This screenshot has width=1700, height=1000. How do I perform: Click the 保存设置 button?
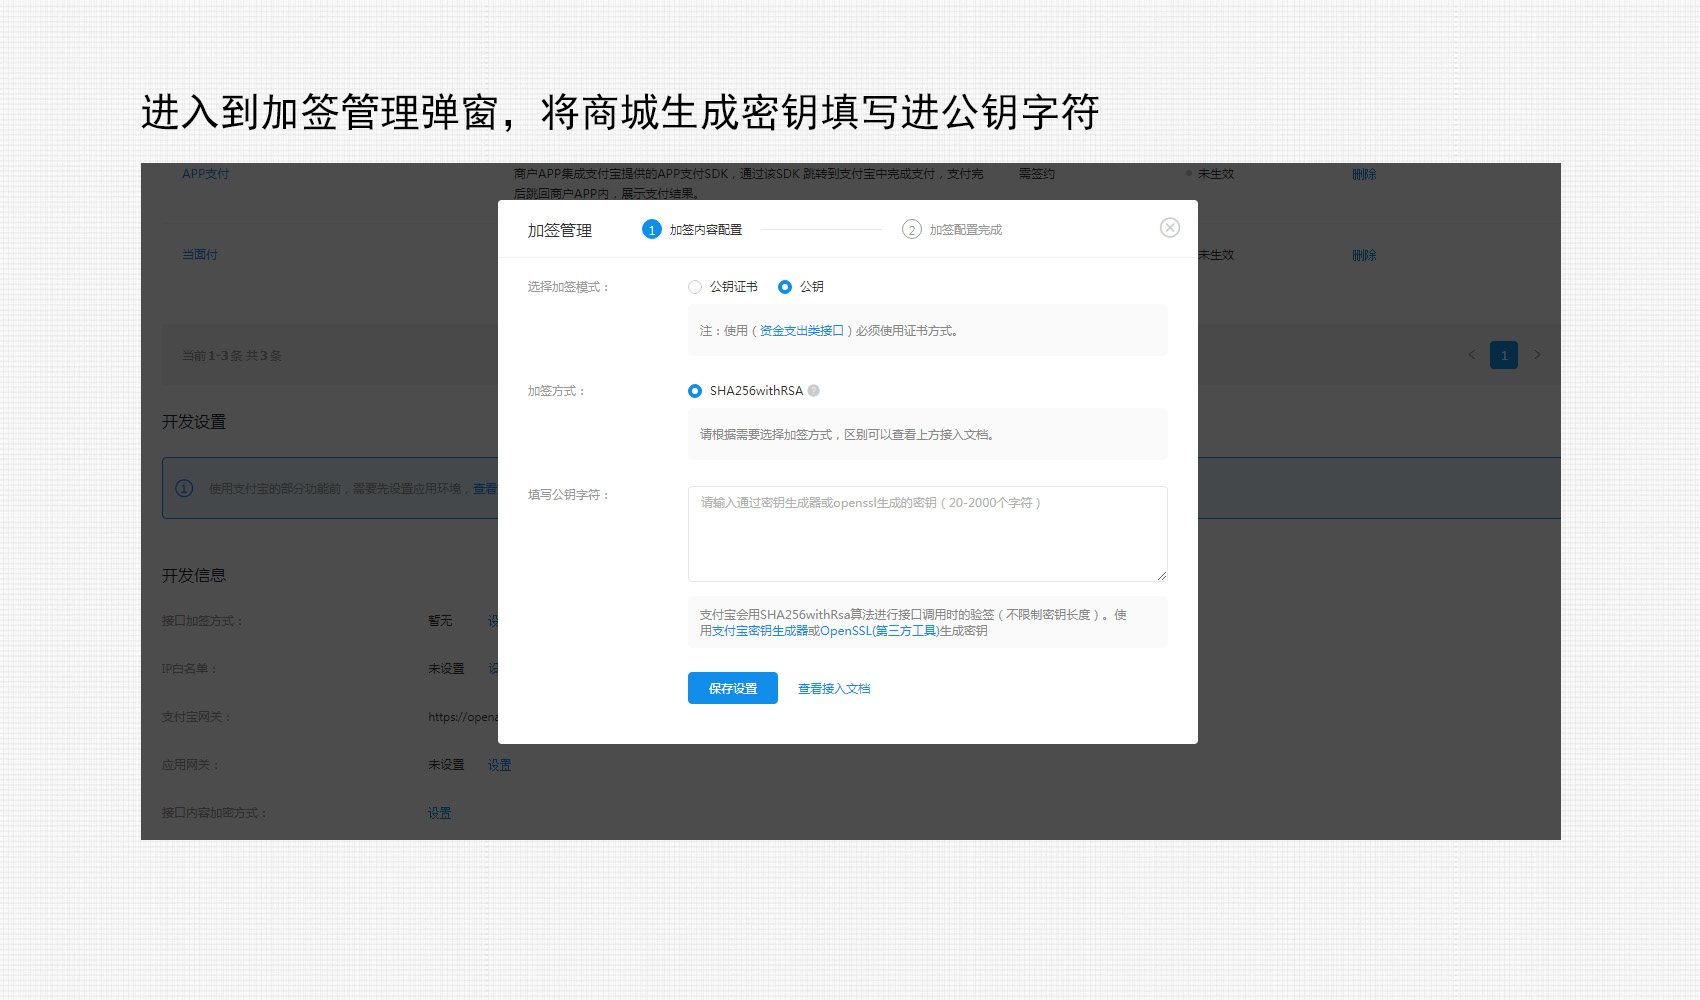coord(732,688)
